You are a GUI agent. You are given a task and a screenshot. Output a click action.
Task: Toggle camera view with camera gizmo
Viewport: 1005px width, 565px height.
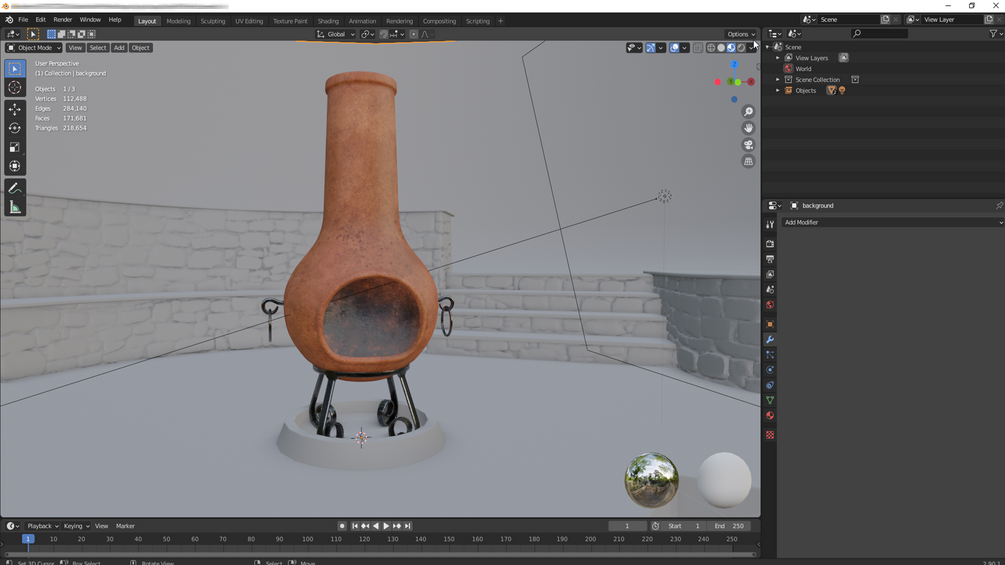coord(748,145)
